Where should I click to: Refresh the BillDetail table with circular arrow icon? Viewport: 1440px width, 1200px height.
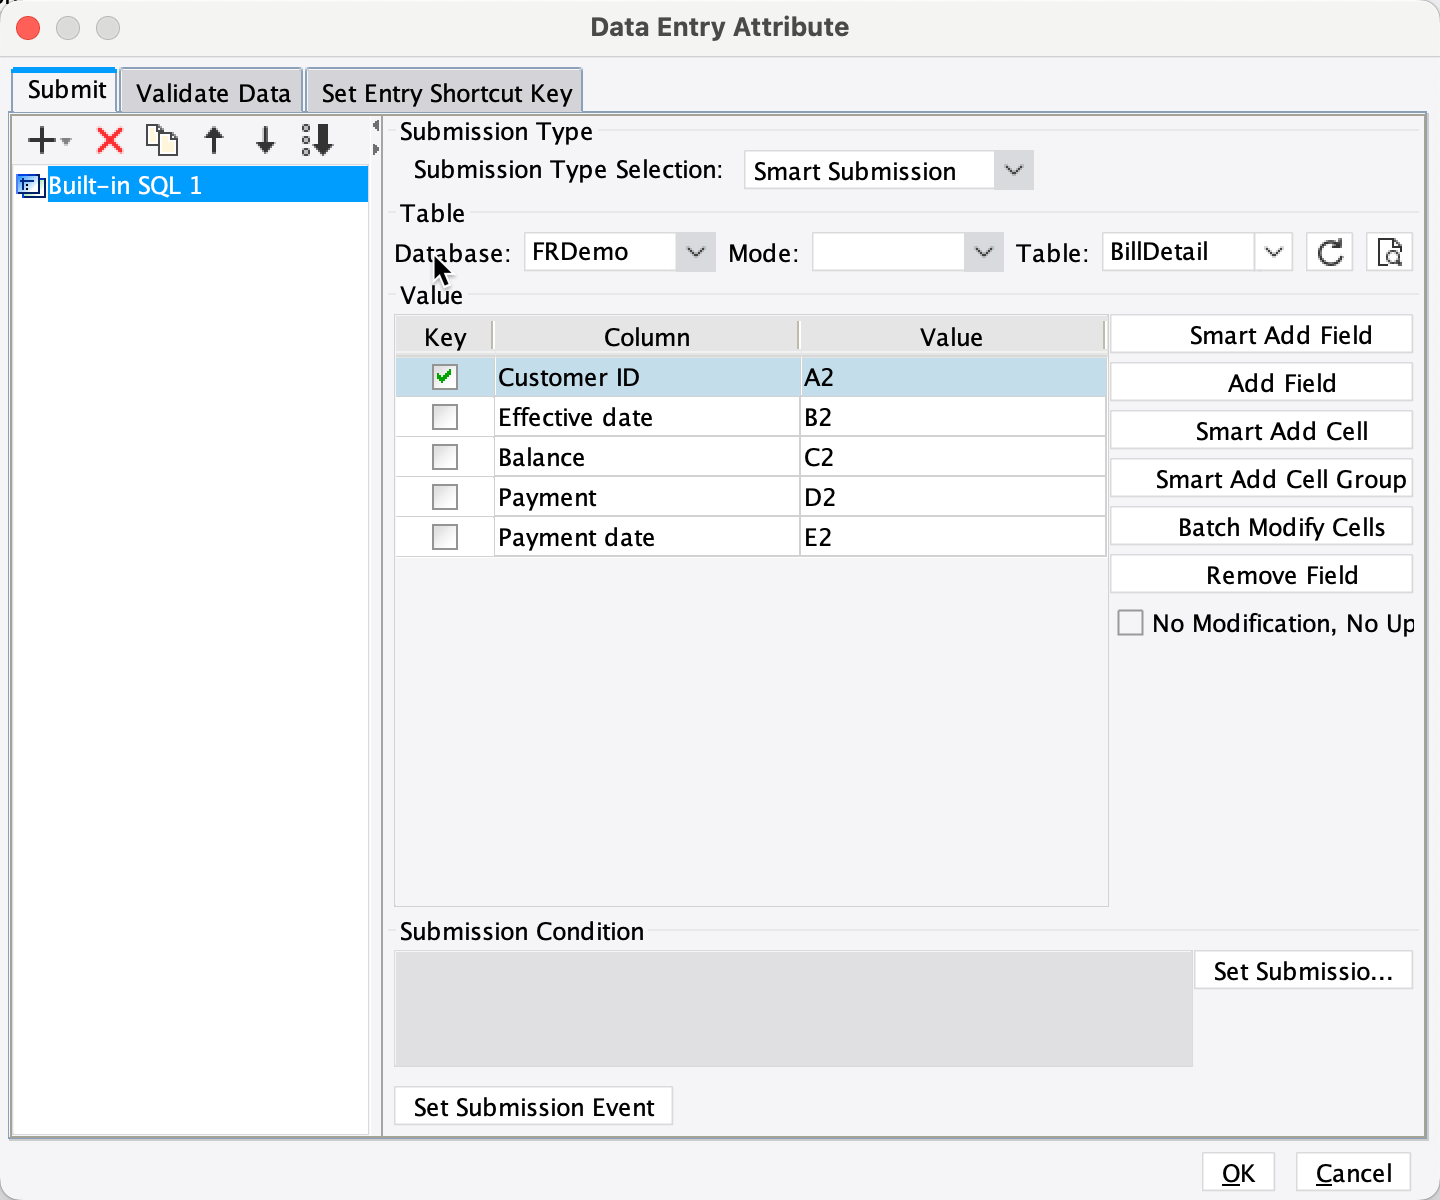[x=1329, y=251]
